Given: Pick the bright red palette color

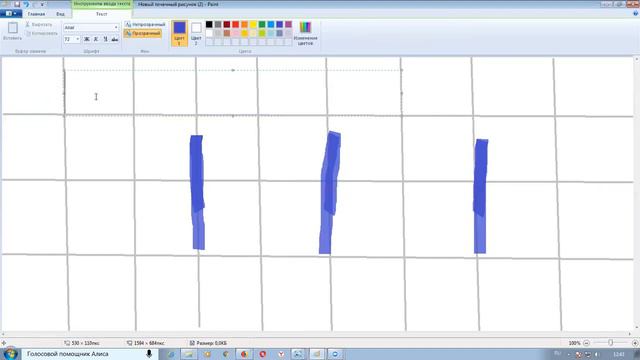Looking at the screenshot, I should 236,24.
